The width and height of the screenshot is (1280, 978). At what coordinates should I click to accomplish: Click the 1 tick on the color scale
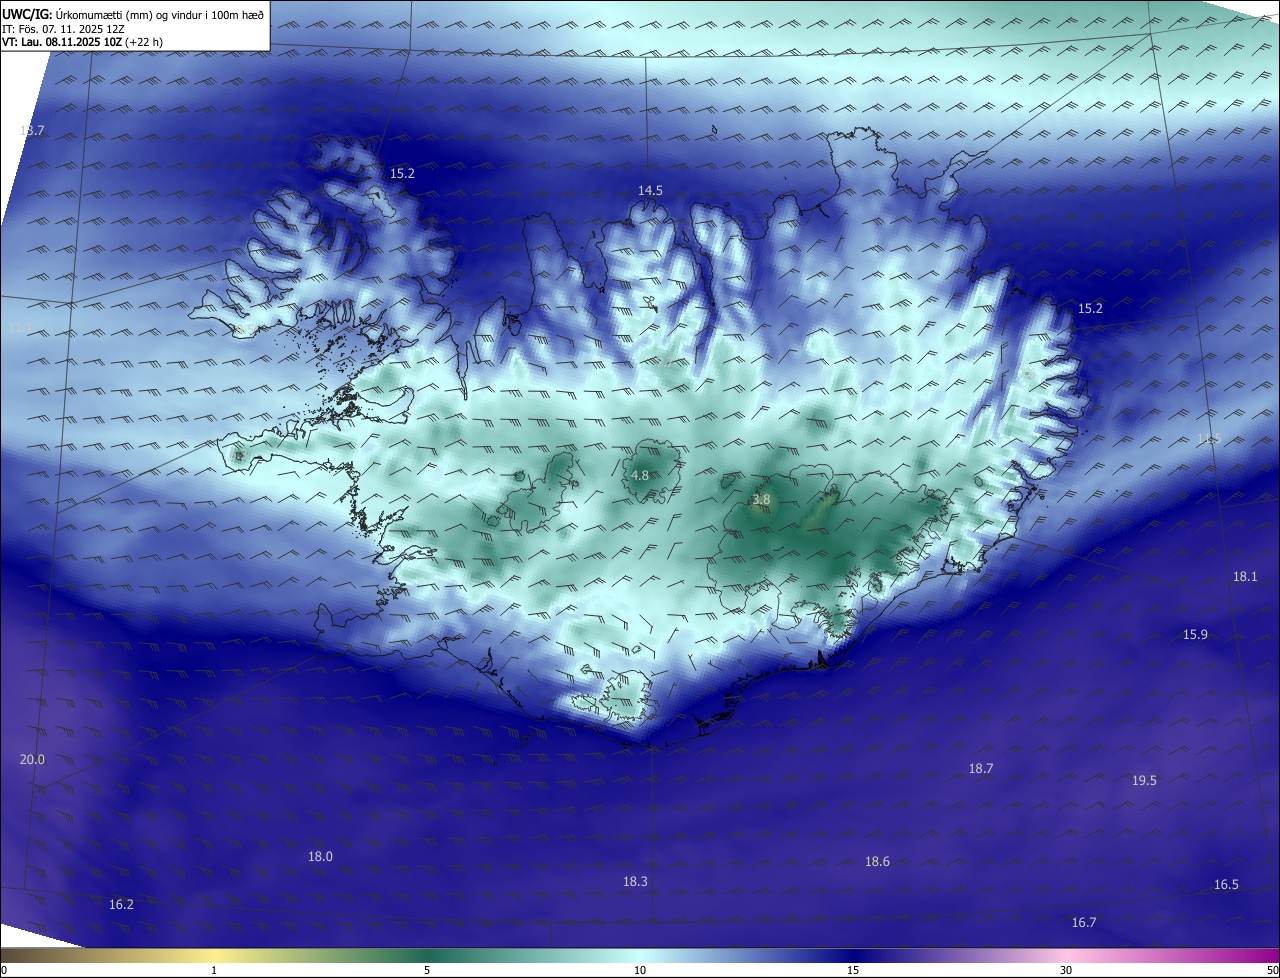[x=214, y=970]
